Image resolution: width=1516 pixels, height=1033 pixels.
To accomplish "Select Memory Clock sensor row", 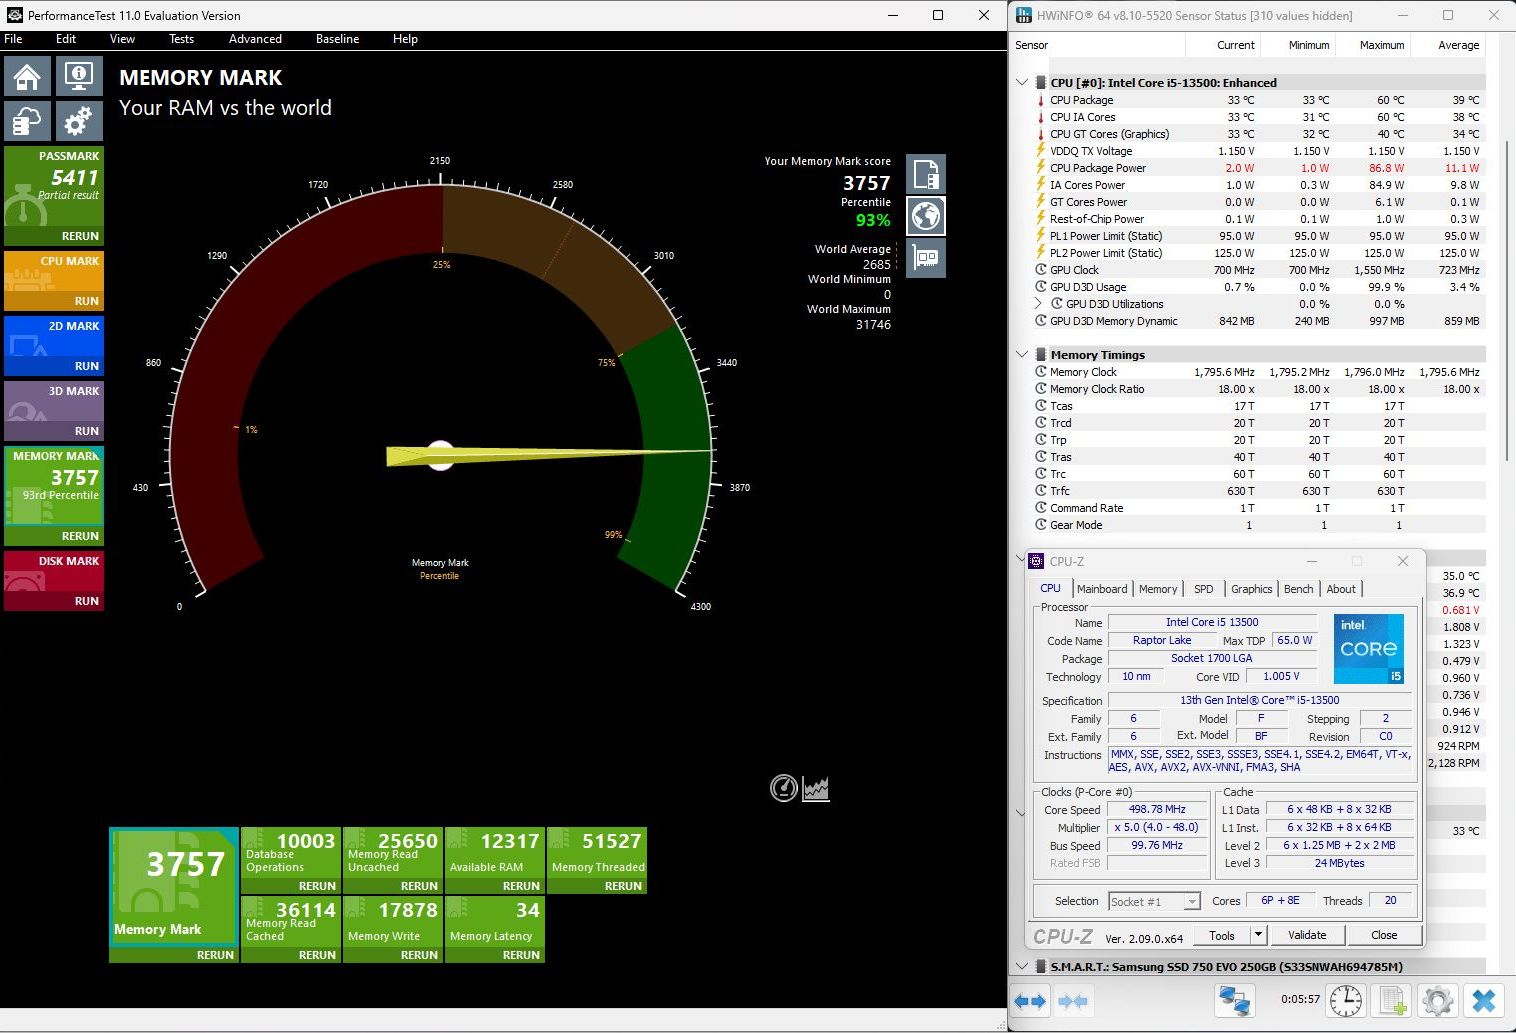I will 1258,372.
